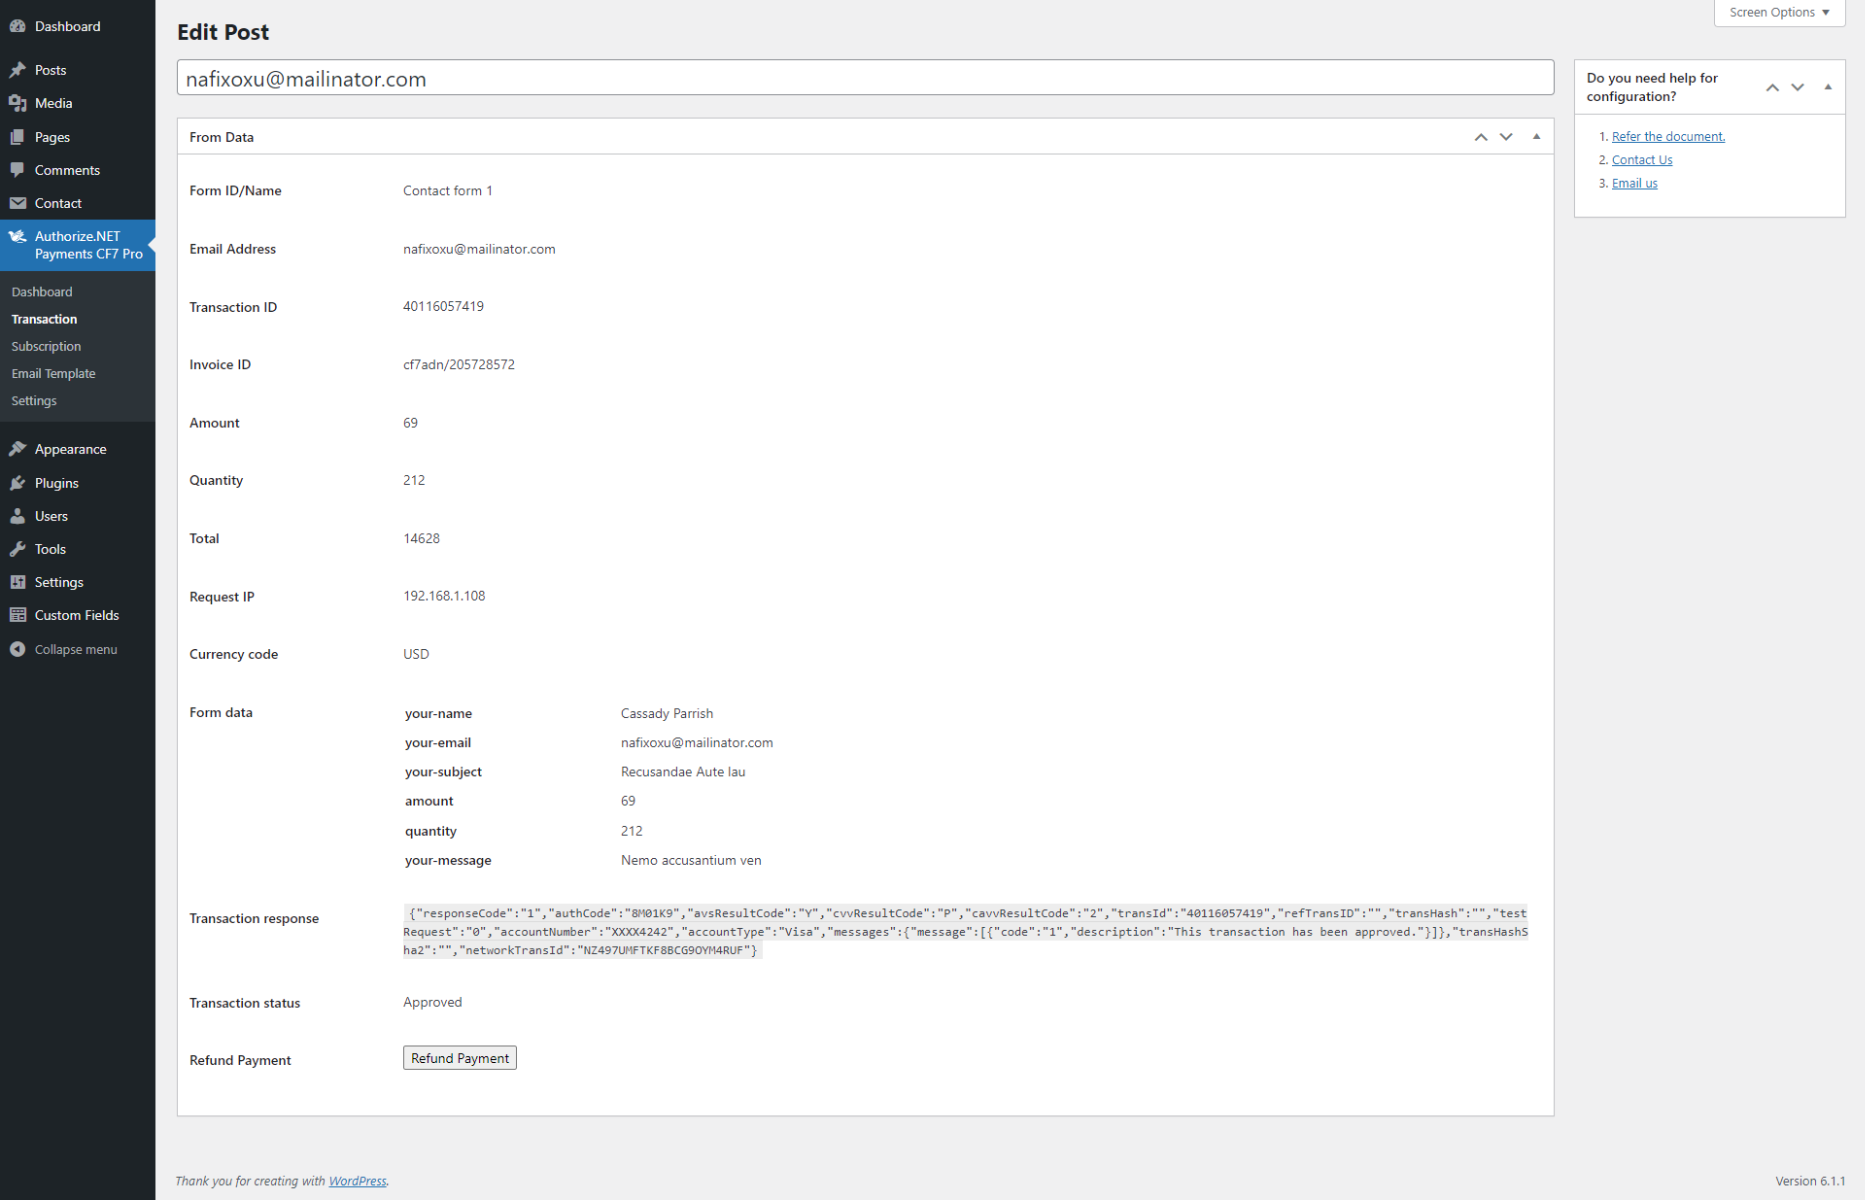
Task: Collapse the admin menu with arrow icon
Action: pos(18,649)
